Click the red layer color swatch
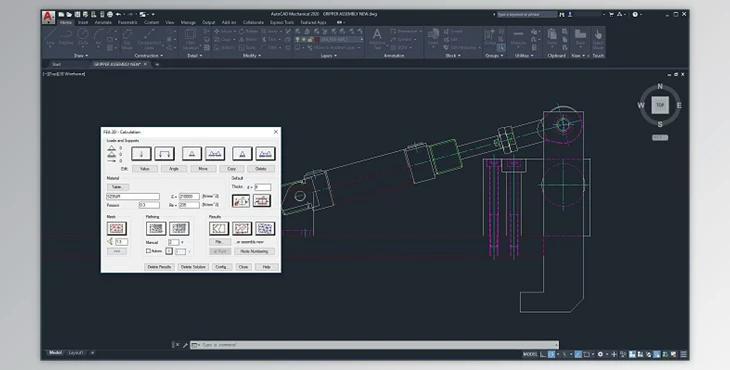Viewport: 730px width, 370px height. tap(317, 40)
